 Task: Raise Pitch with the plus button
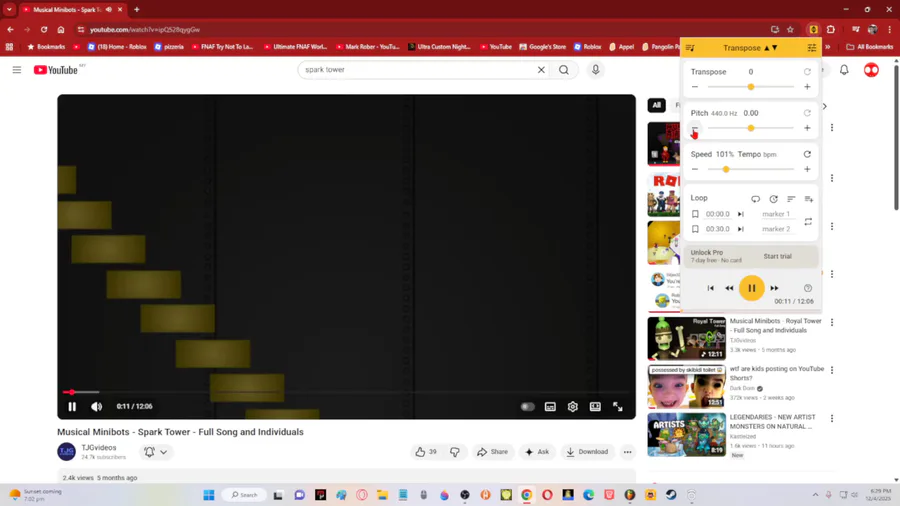point(807,128)
